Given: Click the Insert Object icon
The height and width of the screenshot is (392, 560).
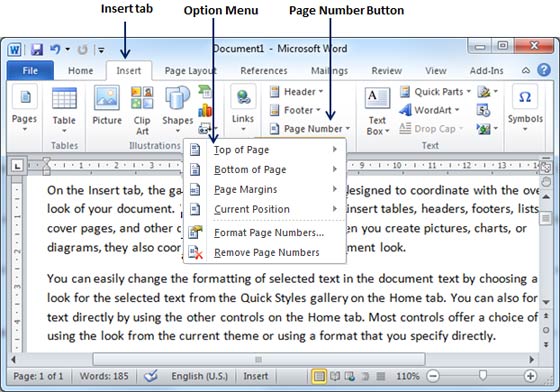Looking at the screenshot, I should pos(487,129).
